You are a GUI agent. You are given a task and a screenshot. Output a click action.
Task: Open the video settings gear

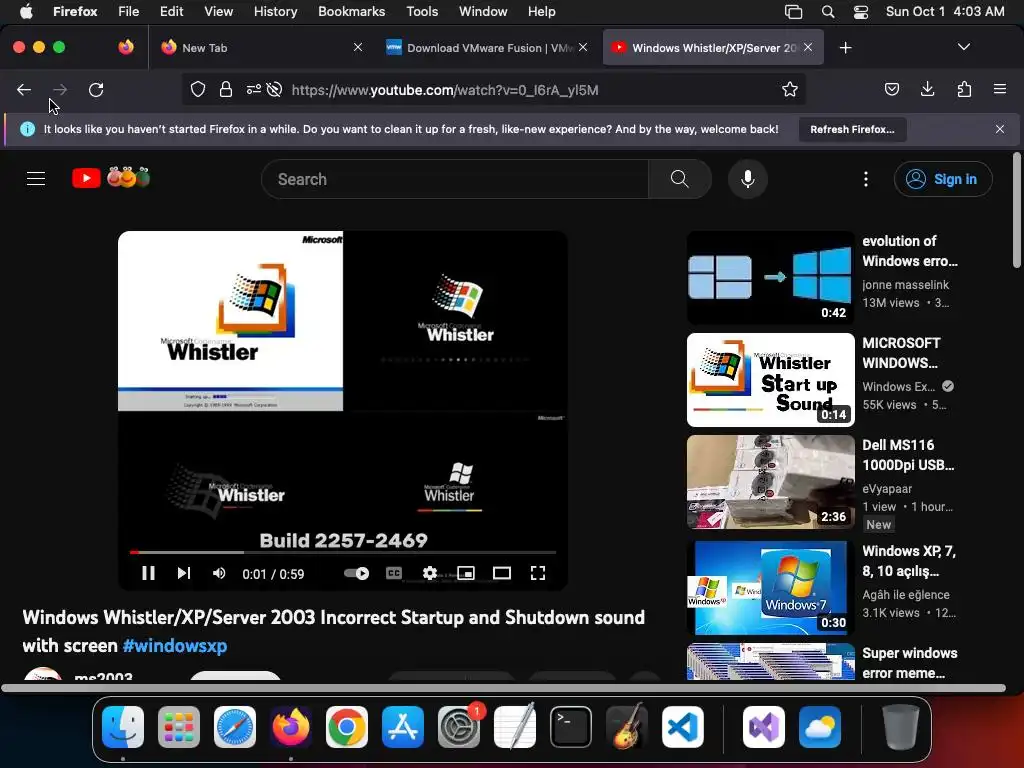(430, 573)
